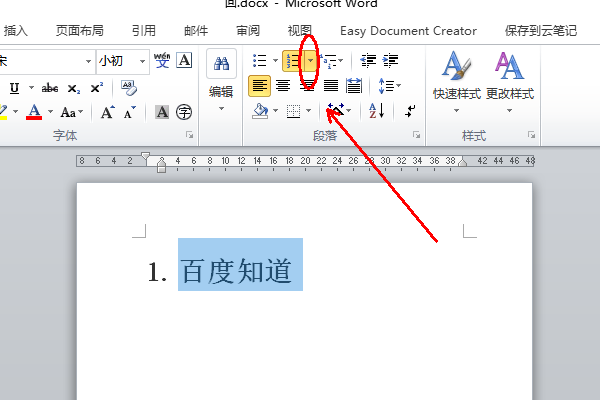
Task: Open the 段落 dialog launcher
Action: tap(416, 135)
